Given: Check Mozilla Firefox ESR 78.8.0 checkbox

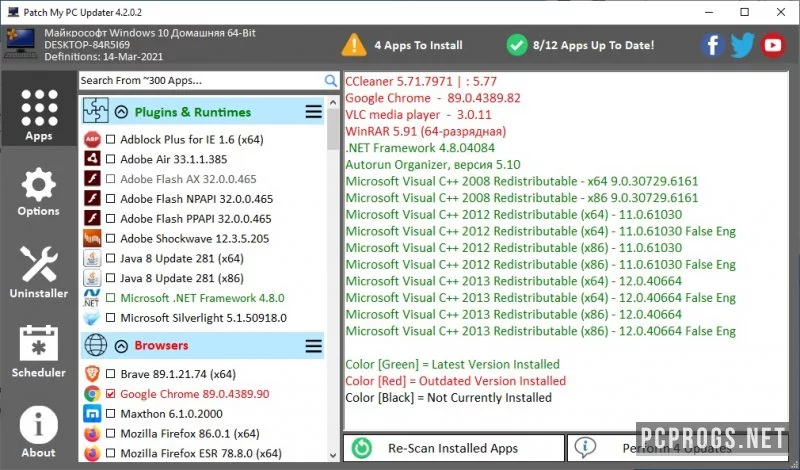Looking at the screenshot, I should pyautogui.click(x=110, y=453).
